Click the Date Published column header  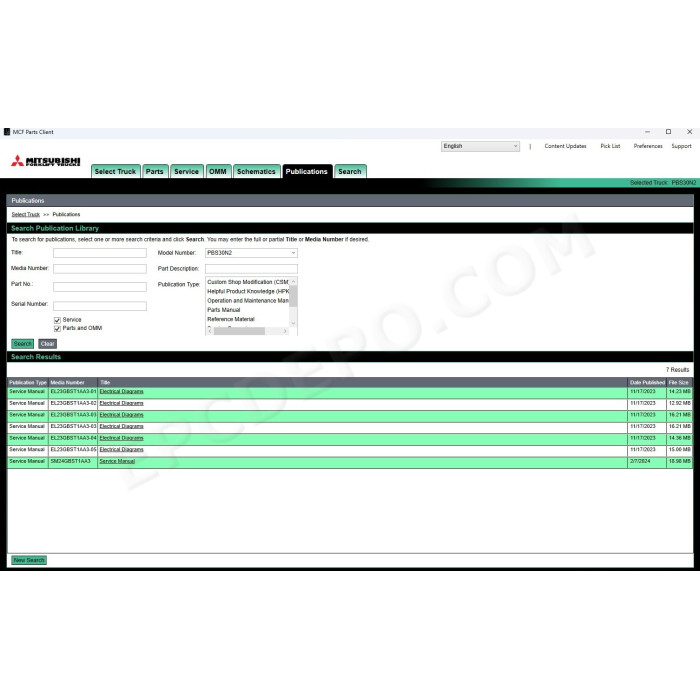click(647, 383)
